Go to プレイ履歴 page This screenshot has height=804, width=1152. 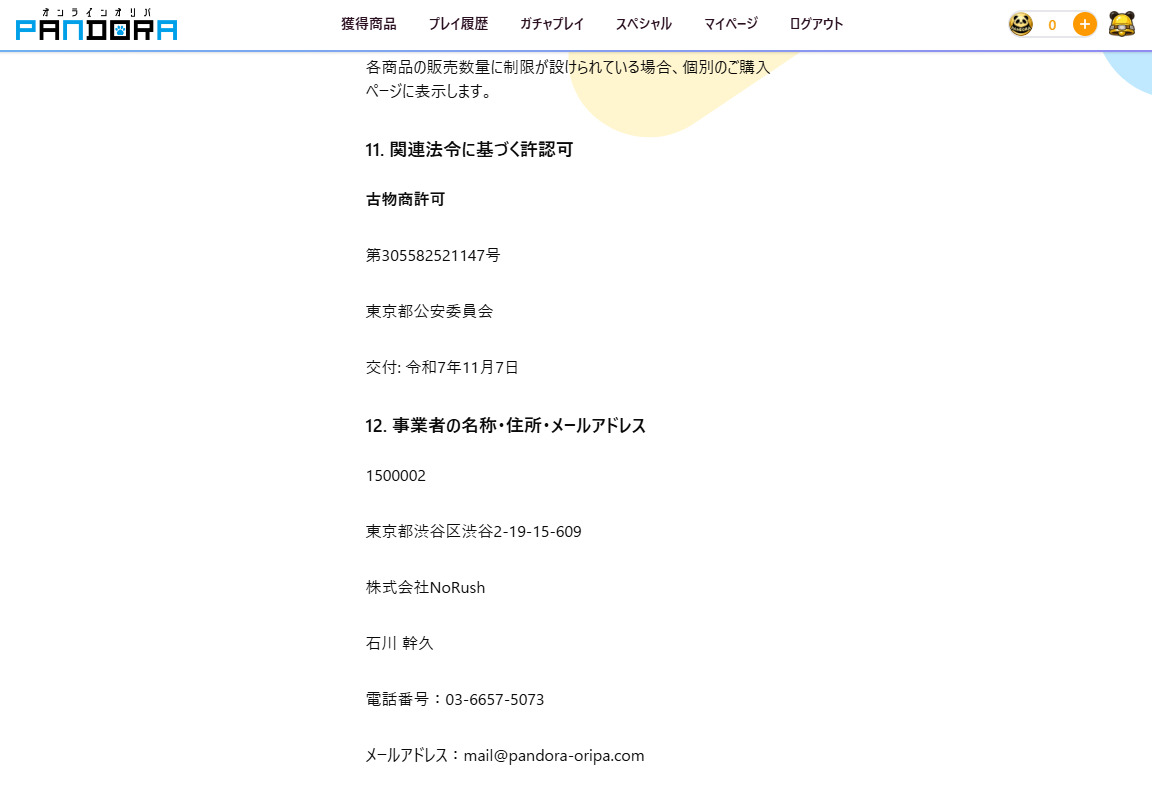click(458, 24)
